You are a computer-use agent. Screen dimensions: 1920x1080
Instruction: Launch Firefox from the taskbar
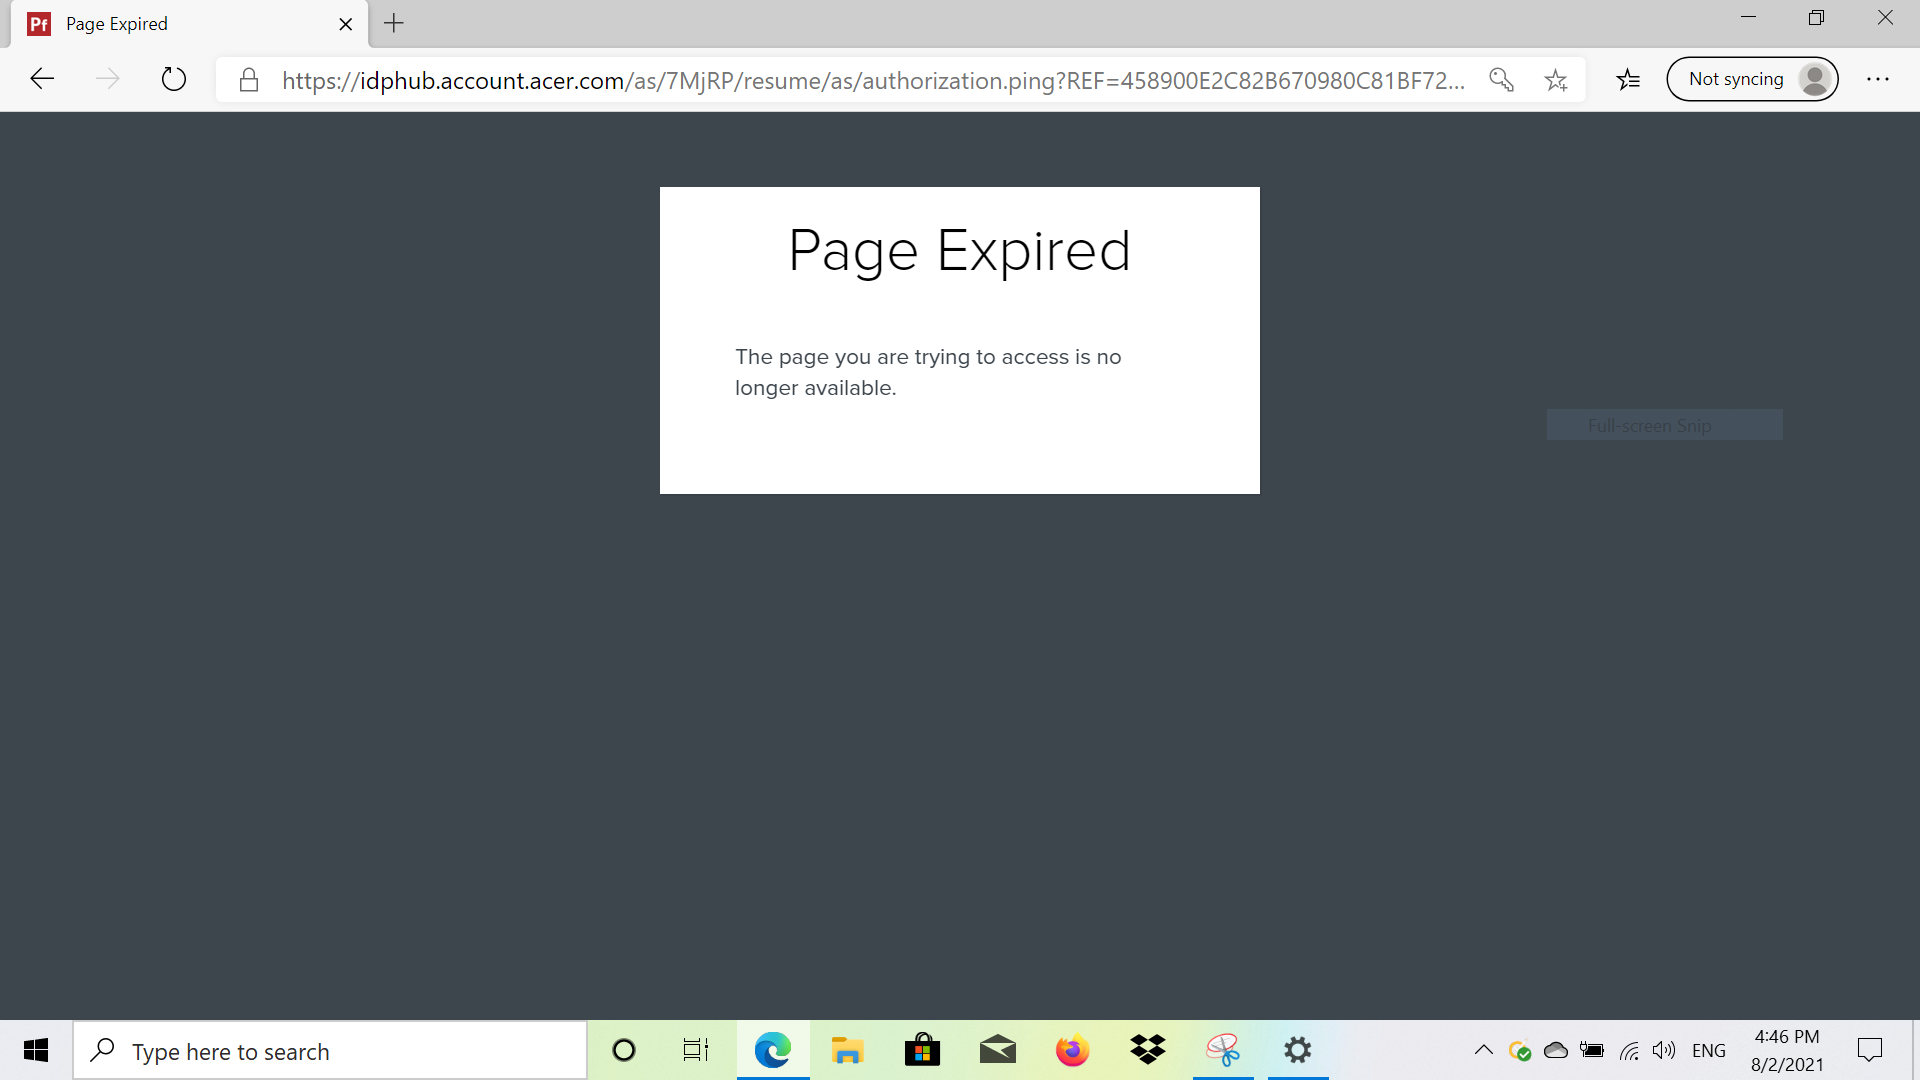coord(1072,1050)
